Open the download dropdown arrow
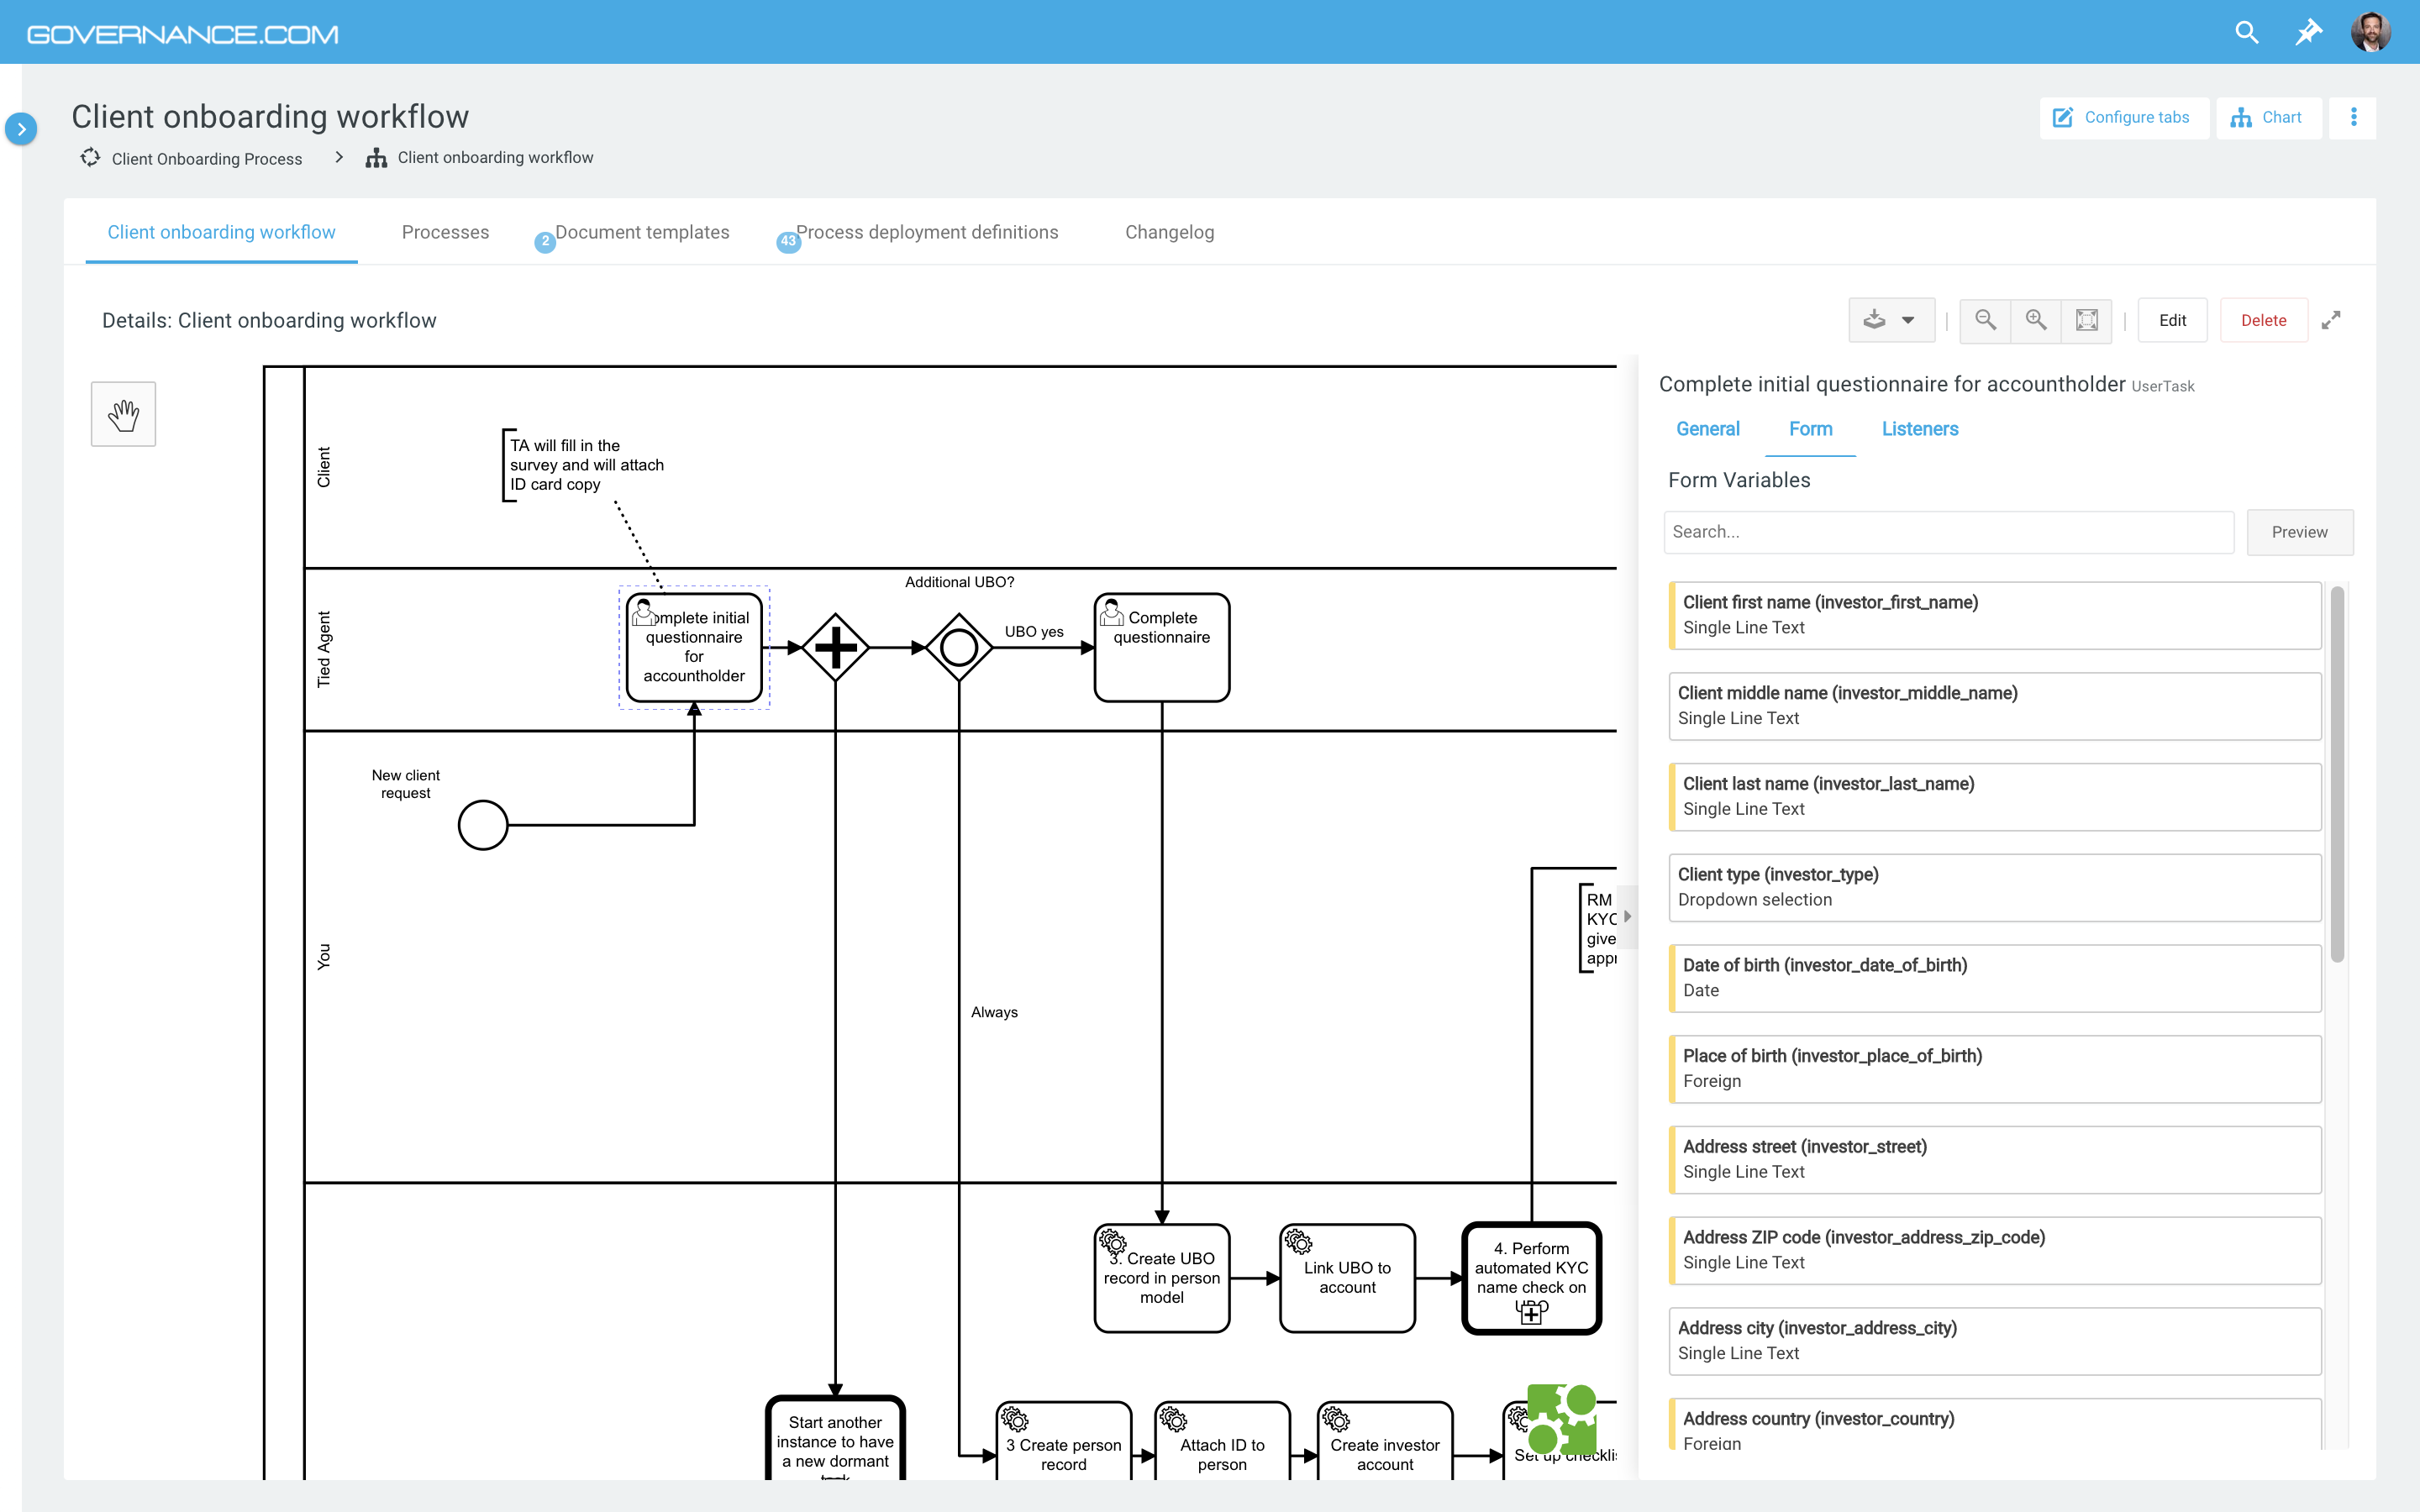Image resolution: width=2420 pixels, height=1512 pixels. click(1908, 321)
